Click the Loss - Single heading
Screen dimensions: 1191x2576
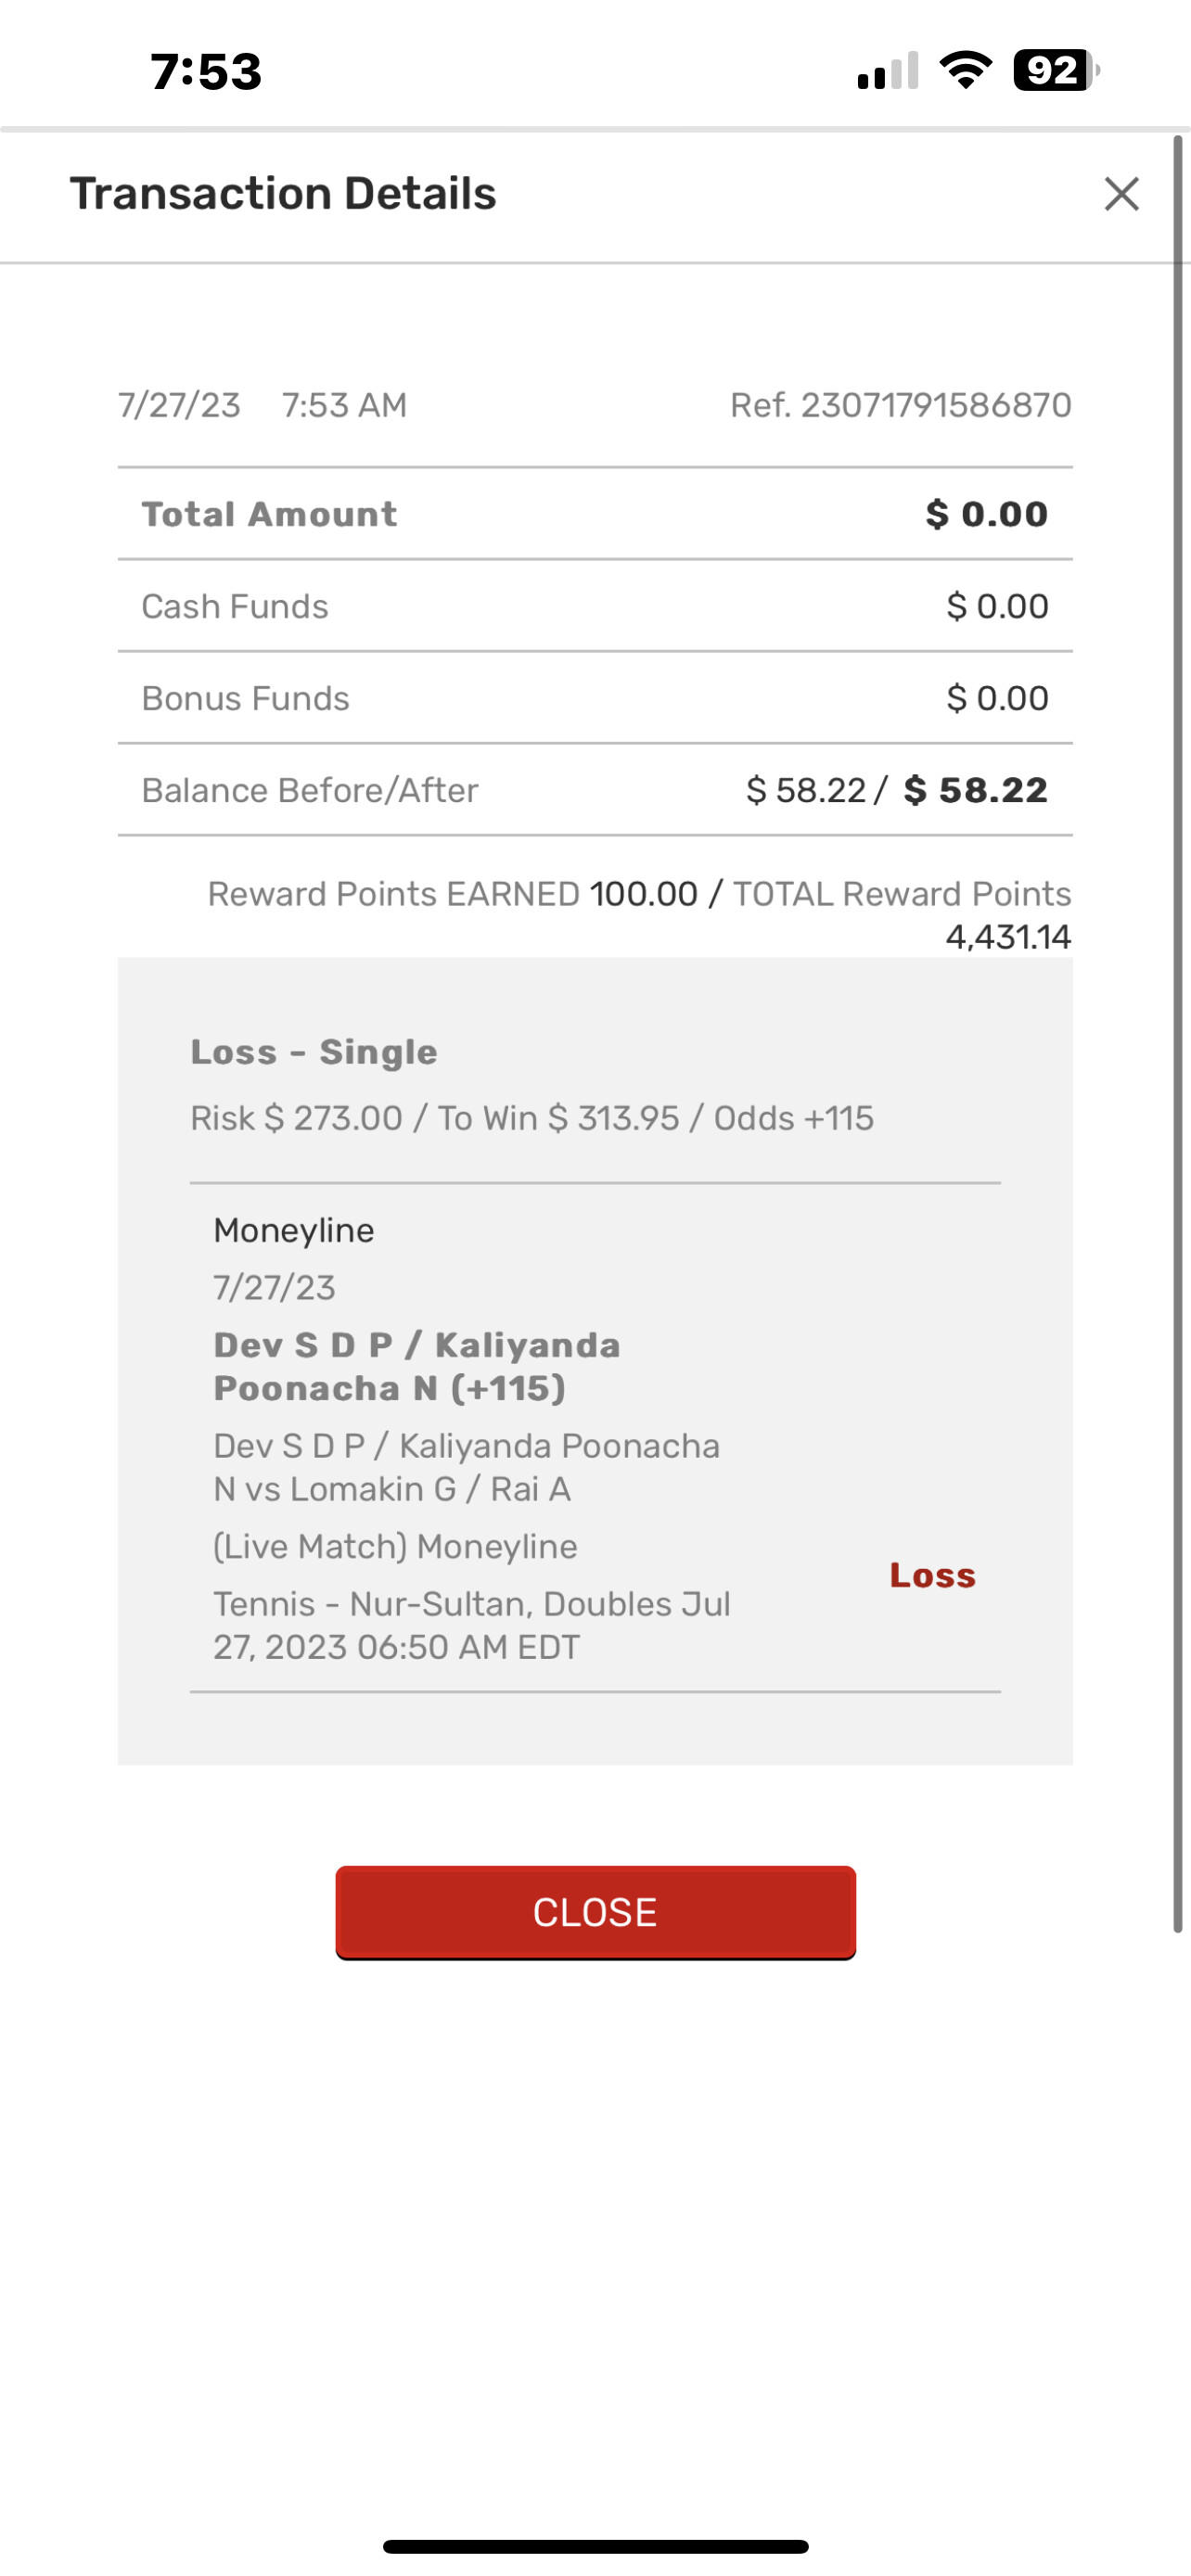point(314,1052)
